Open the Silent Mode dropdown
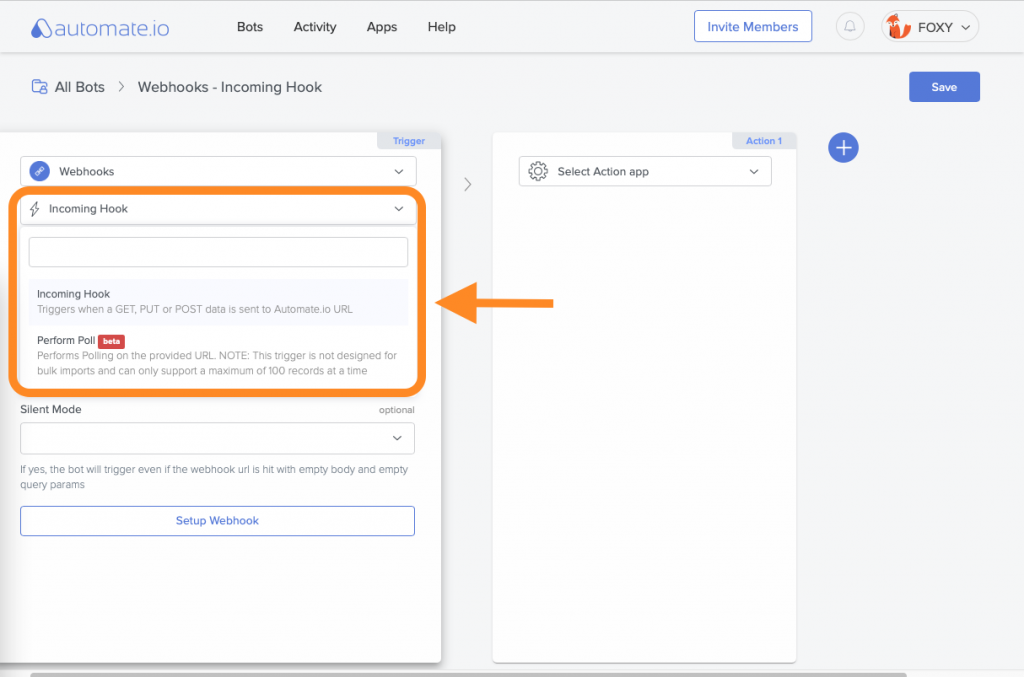Viewport: 1024px width, 677px height. point(217,438)
